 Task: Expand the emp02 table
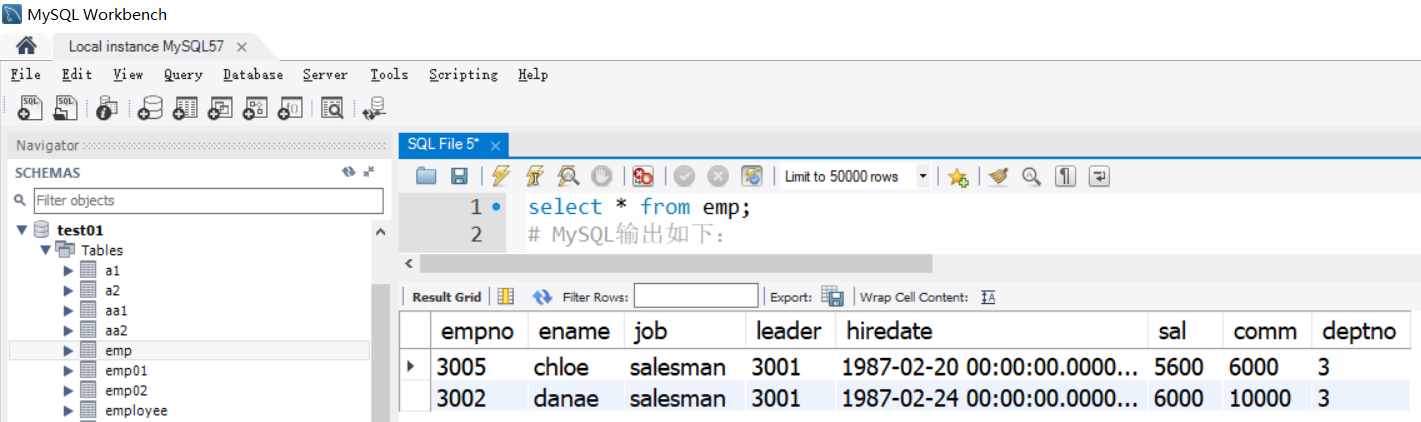coord(68,390)
